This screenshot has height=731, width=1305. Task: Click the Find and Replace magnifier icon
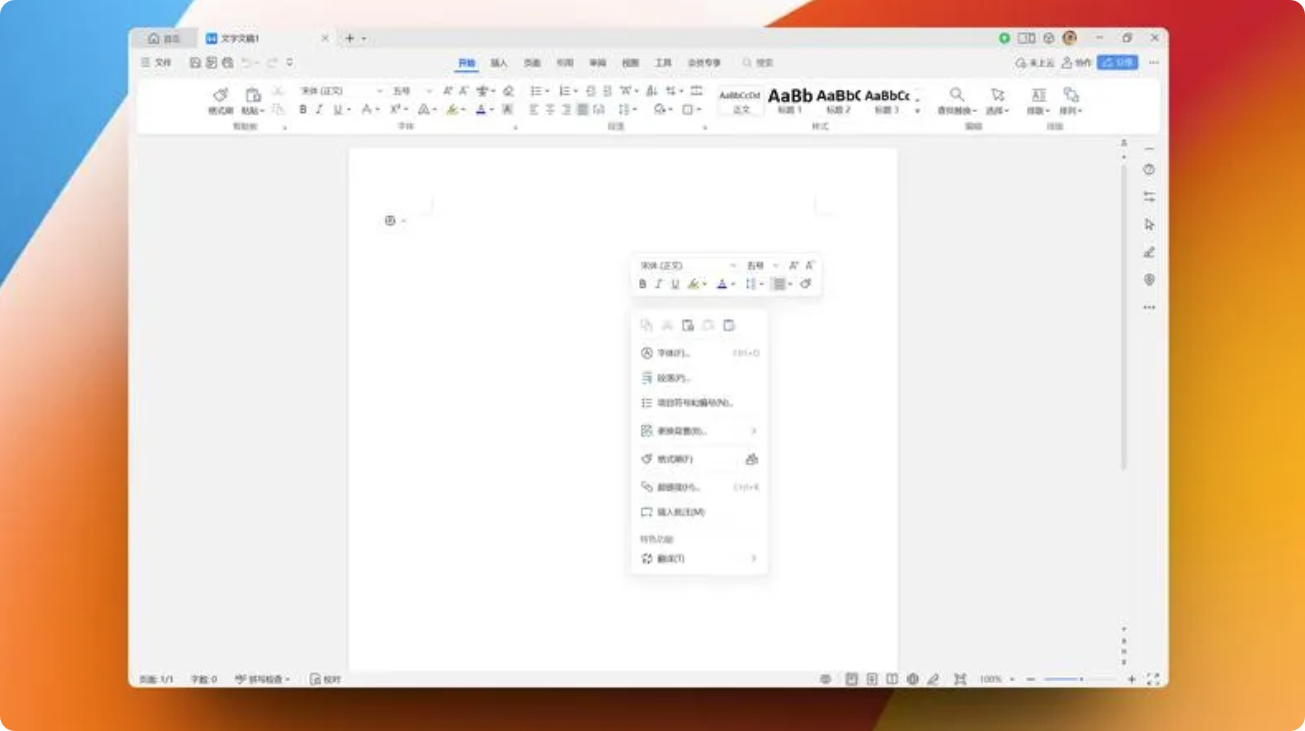click(x=957, y=95)
